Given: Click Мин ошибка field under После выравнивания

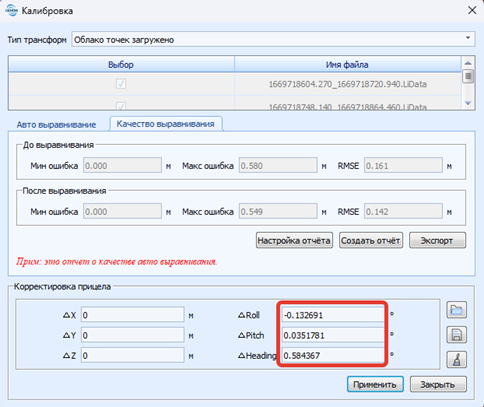Looking at the screenshot, I should coord(122,212).
